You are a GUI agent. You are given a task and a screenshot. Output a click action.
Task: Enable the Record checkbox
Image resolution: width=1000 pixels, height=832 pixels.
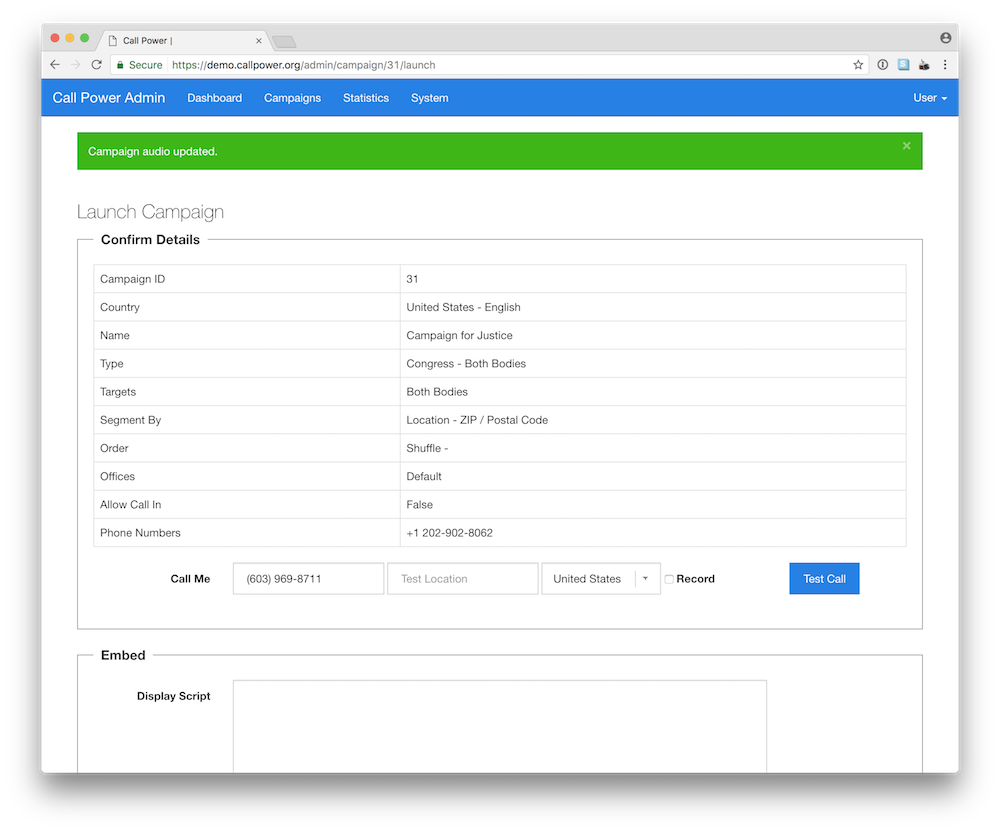[669, 580]
